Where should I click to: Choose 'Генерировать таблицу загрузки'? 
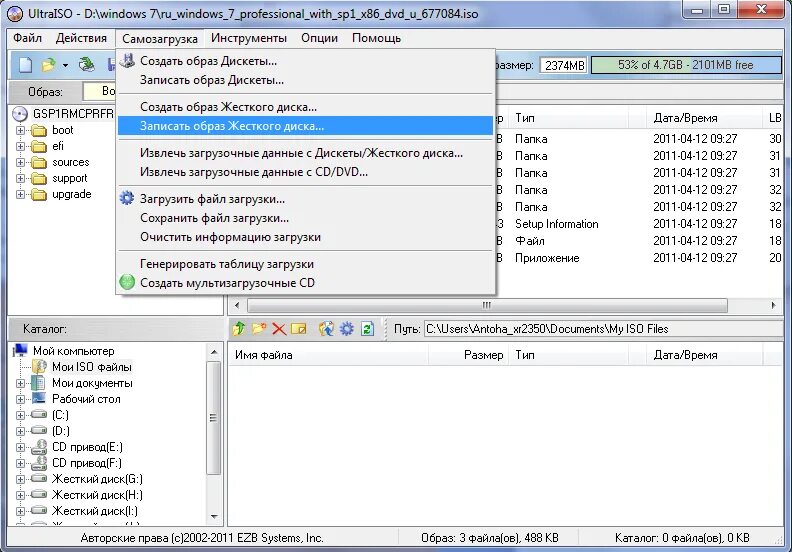pos(306,264)
